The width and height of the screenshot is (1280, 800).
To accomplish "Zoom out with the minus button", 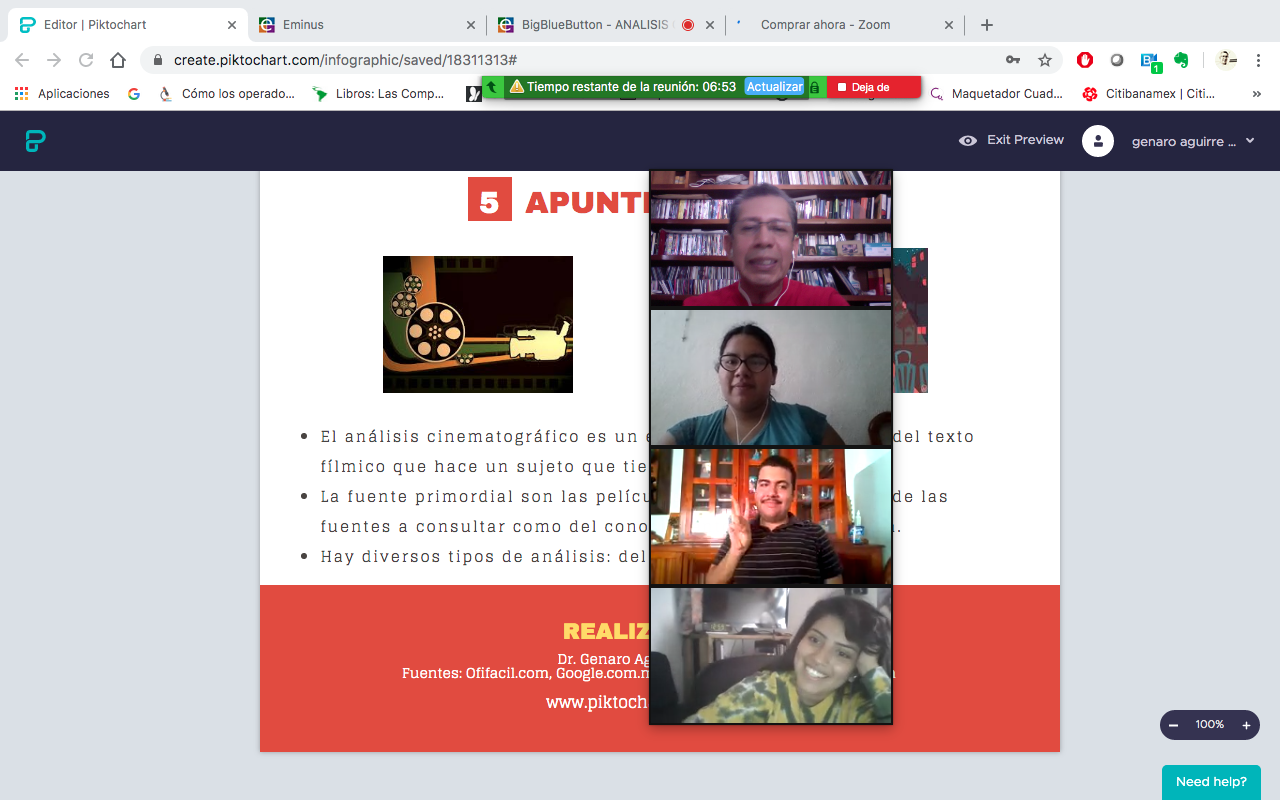I will (x=1174, y=725).
